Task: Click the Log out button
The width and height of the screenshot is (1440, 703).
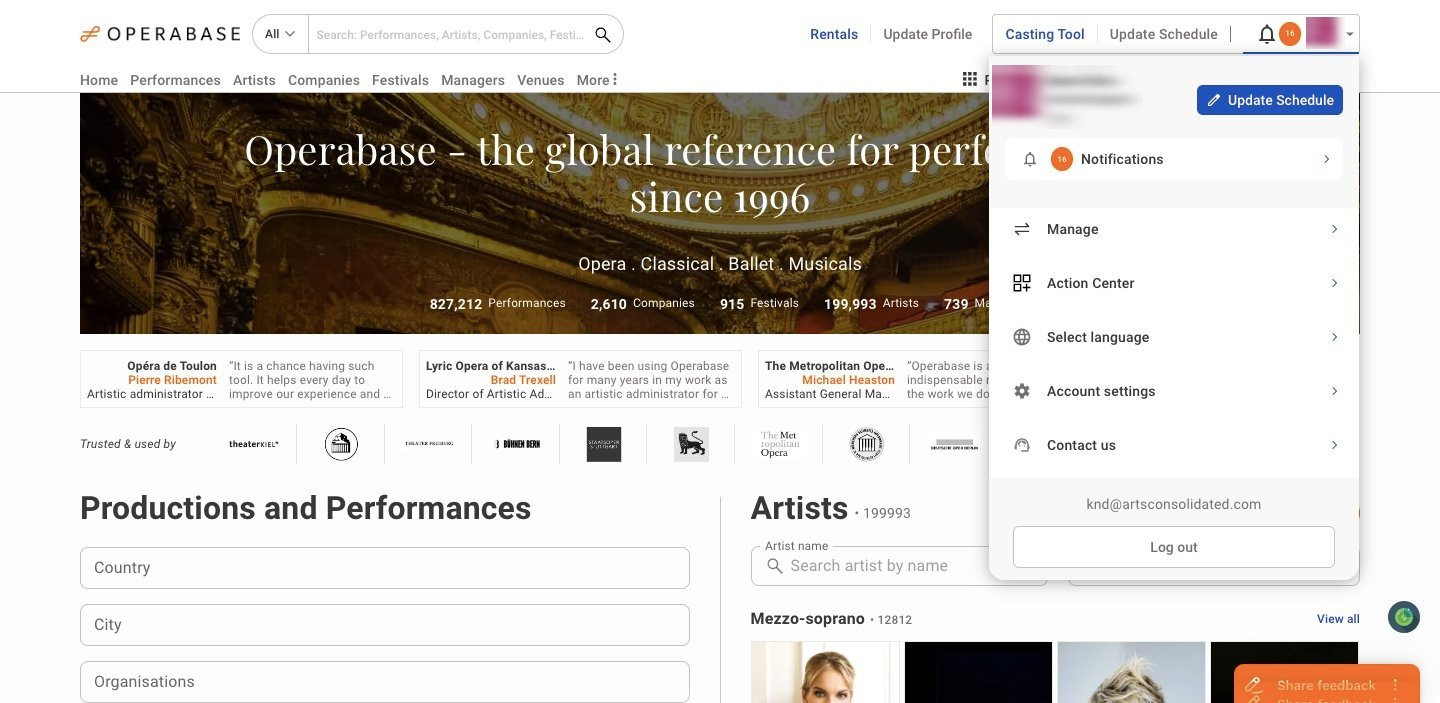Action: [1174, 547]
